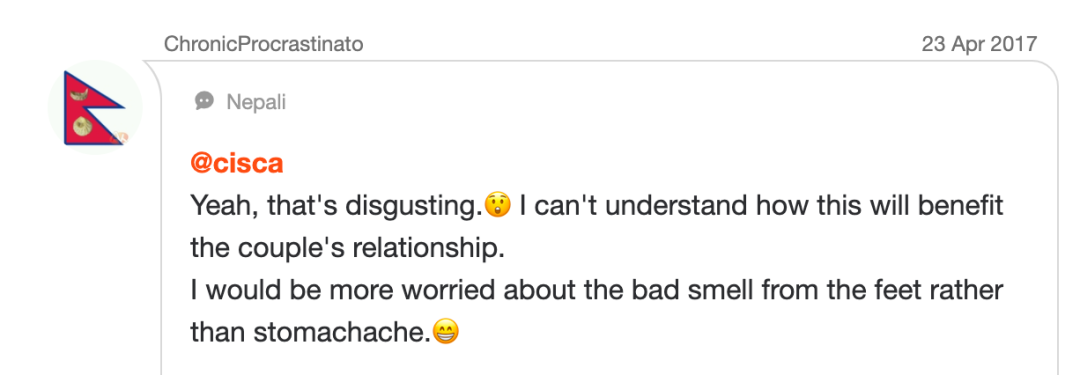Click the sun emblem on the flag

(x=83, y=126)
